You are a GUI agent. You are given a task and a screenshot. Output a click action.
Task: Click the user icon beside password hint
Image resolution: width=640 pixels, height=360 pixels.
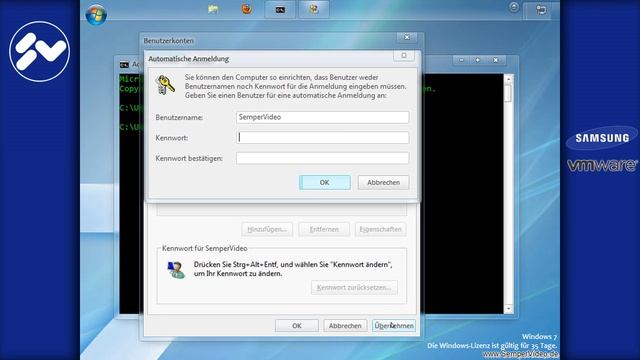point(176,270)
